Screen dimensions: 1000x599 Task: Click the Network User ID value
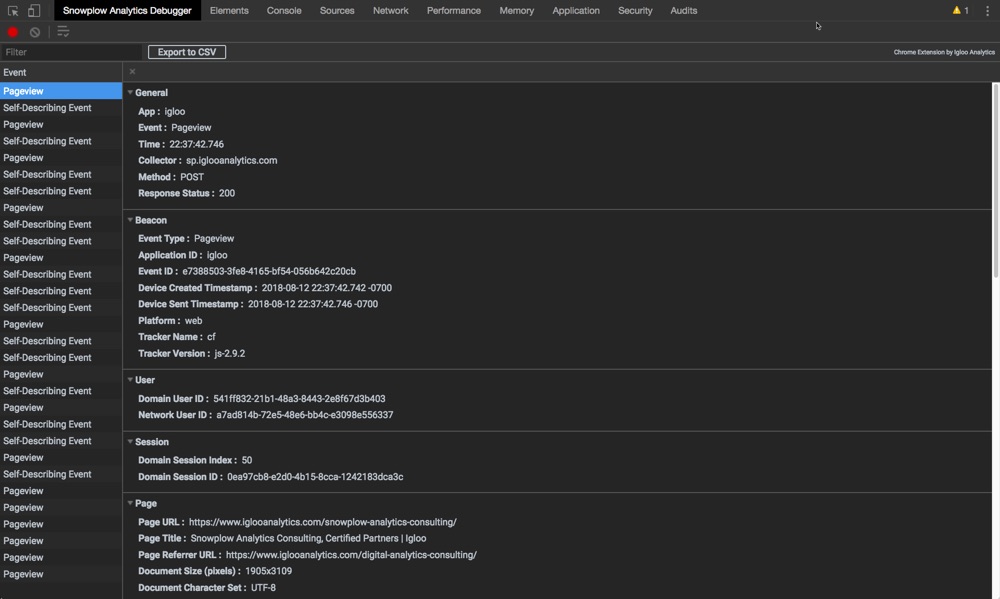pyautogui.click(x=305, y=415)
